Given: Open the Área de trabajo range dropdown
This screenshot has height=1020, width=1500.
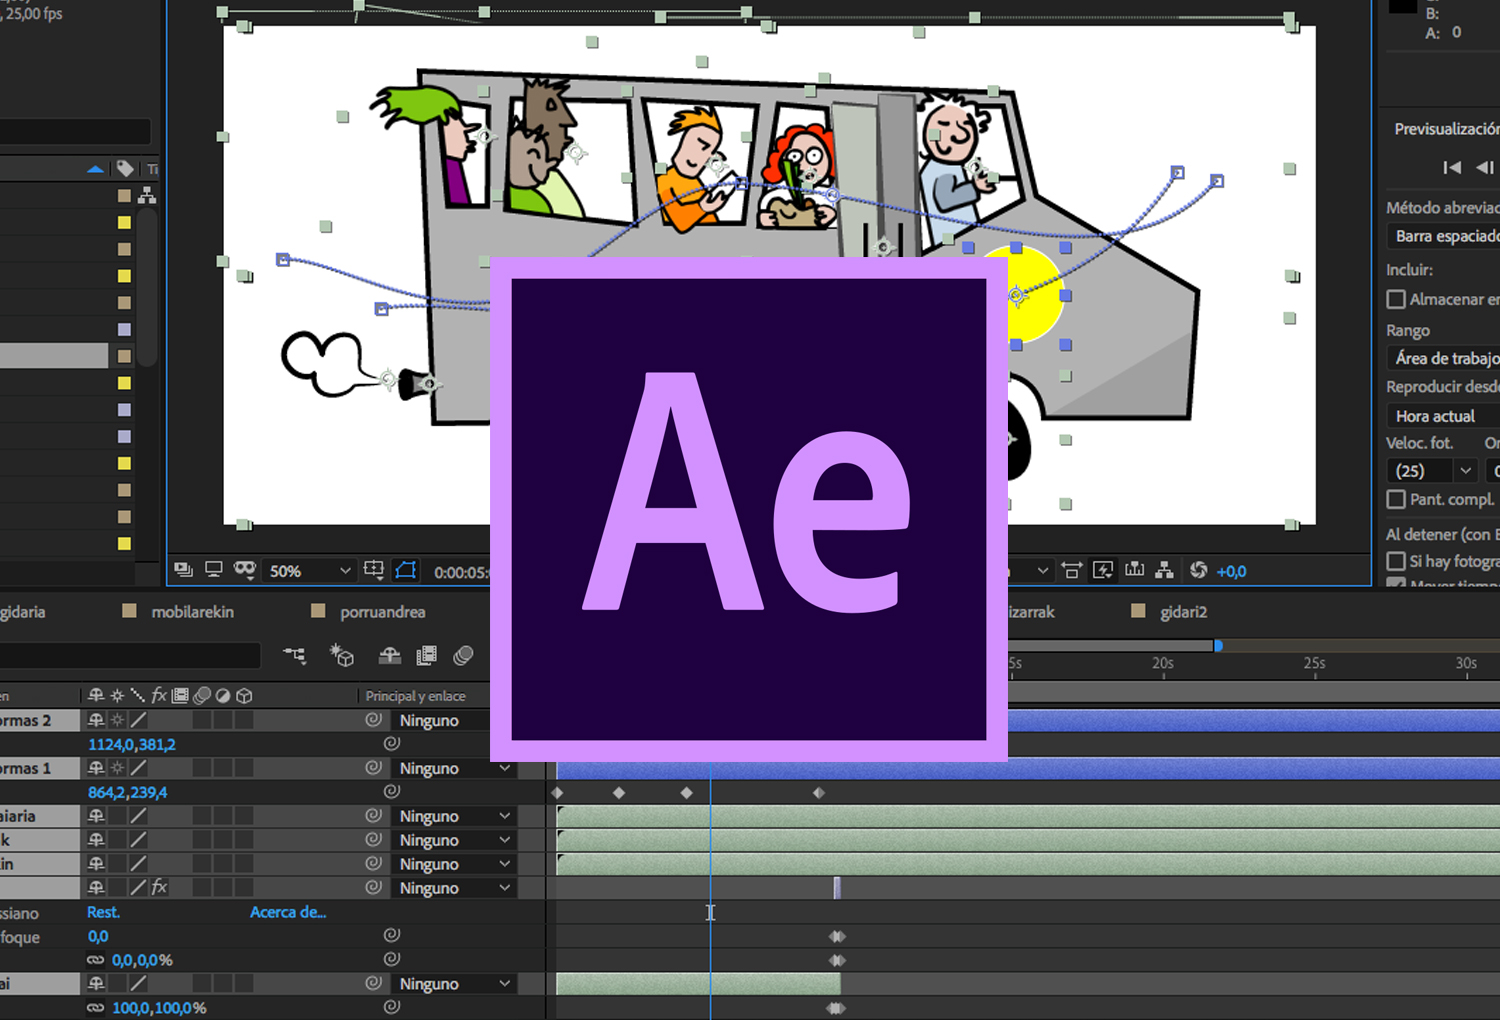Looking at the screenshot, I should click(1443, 358).
